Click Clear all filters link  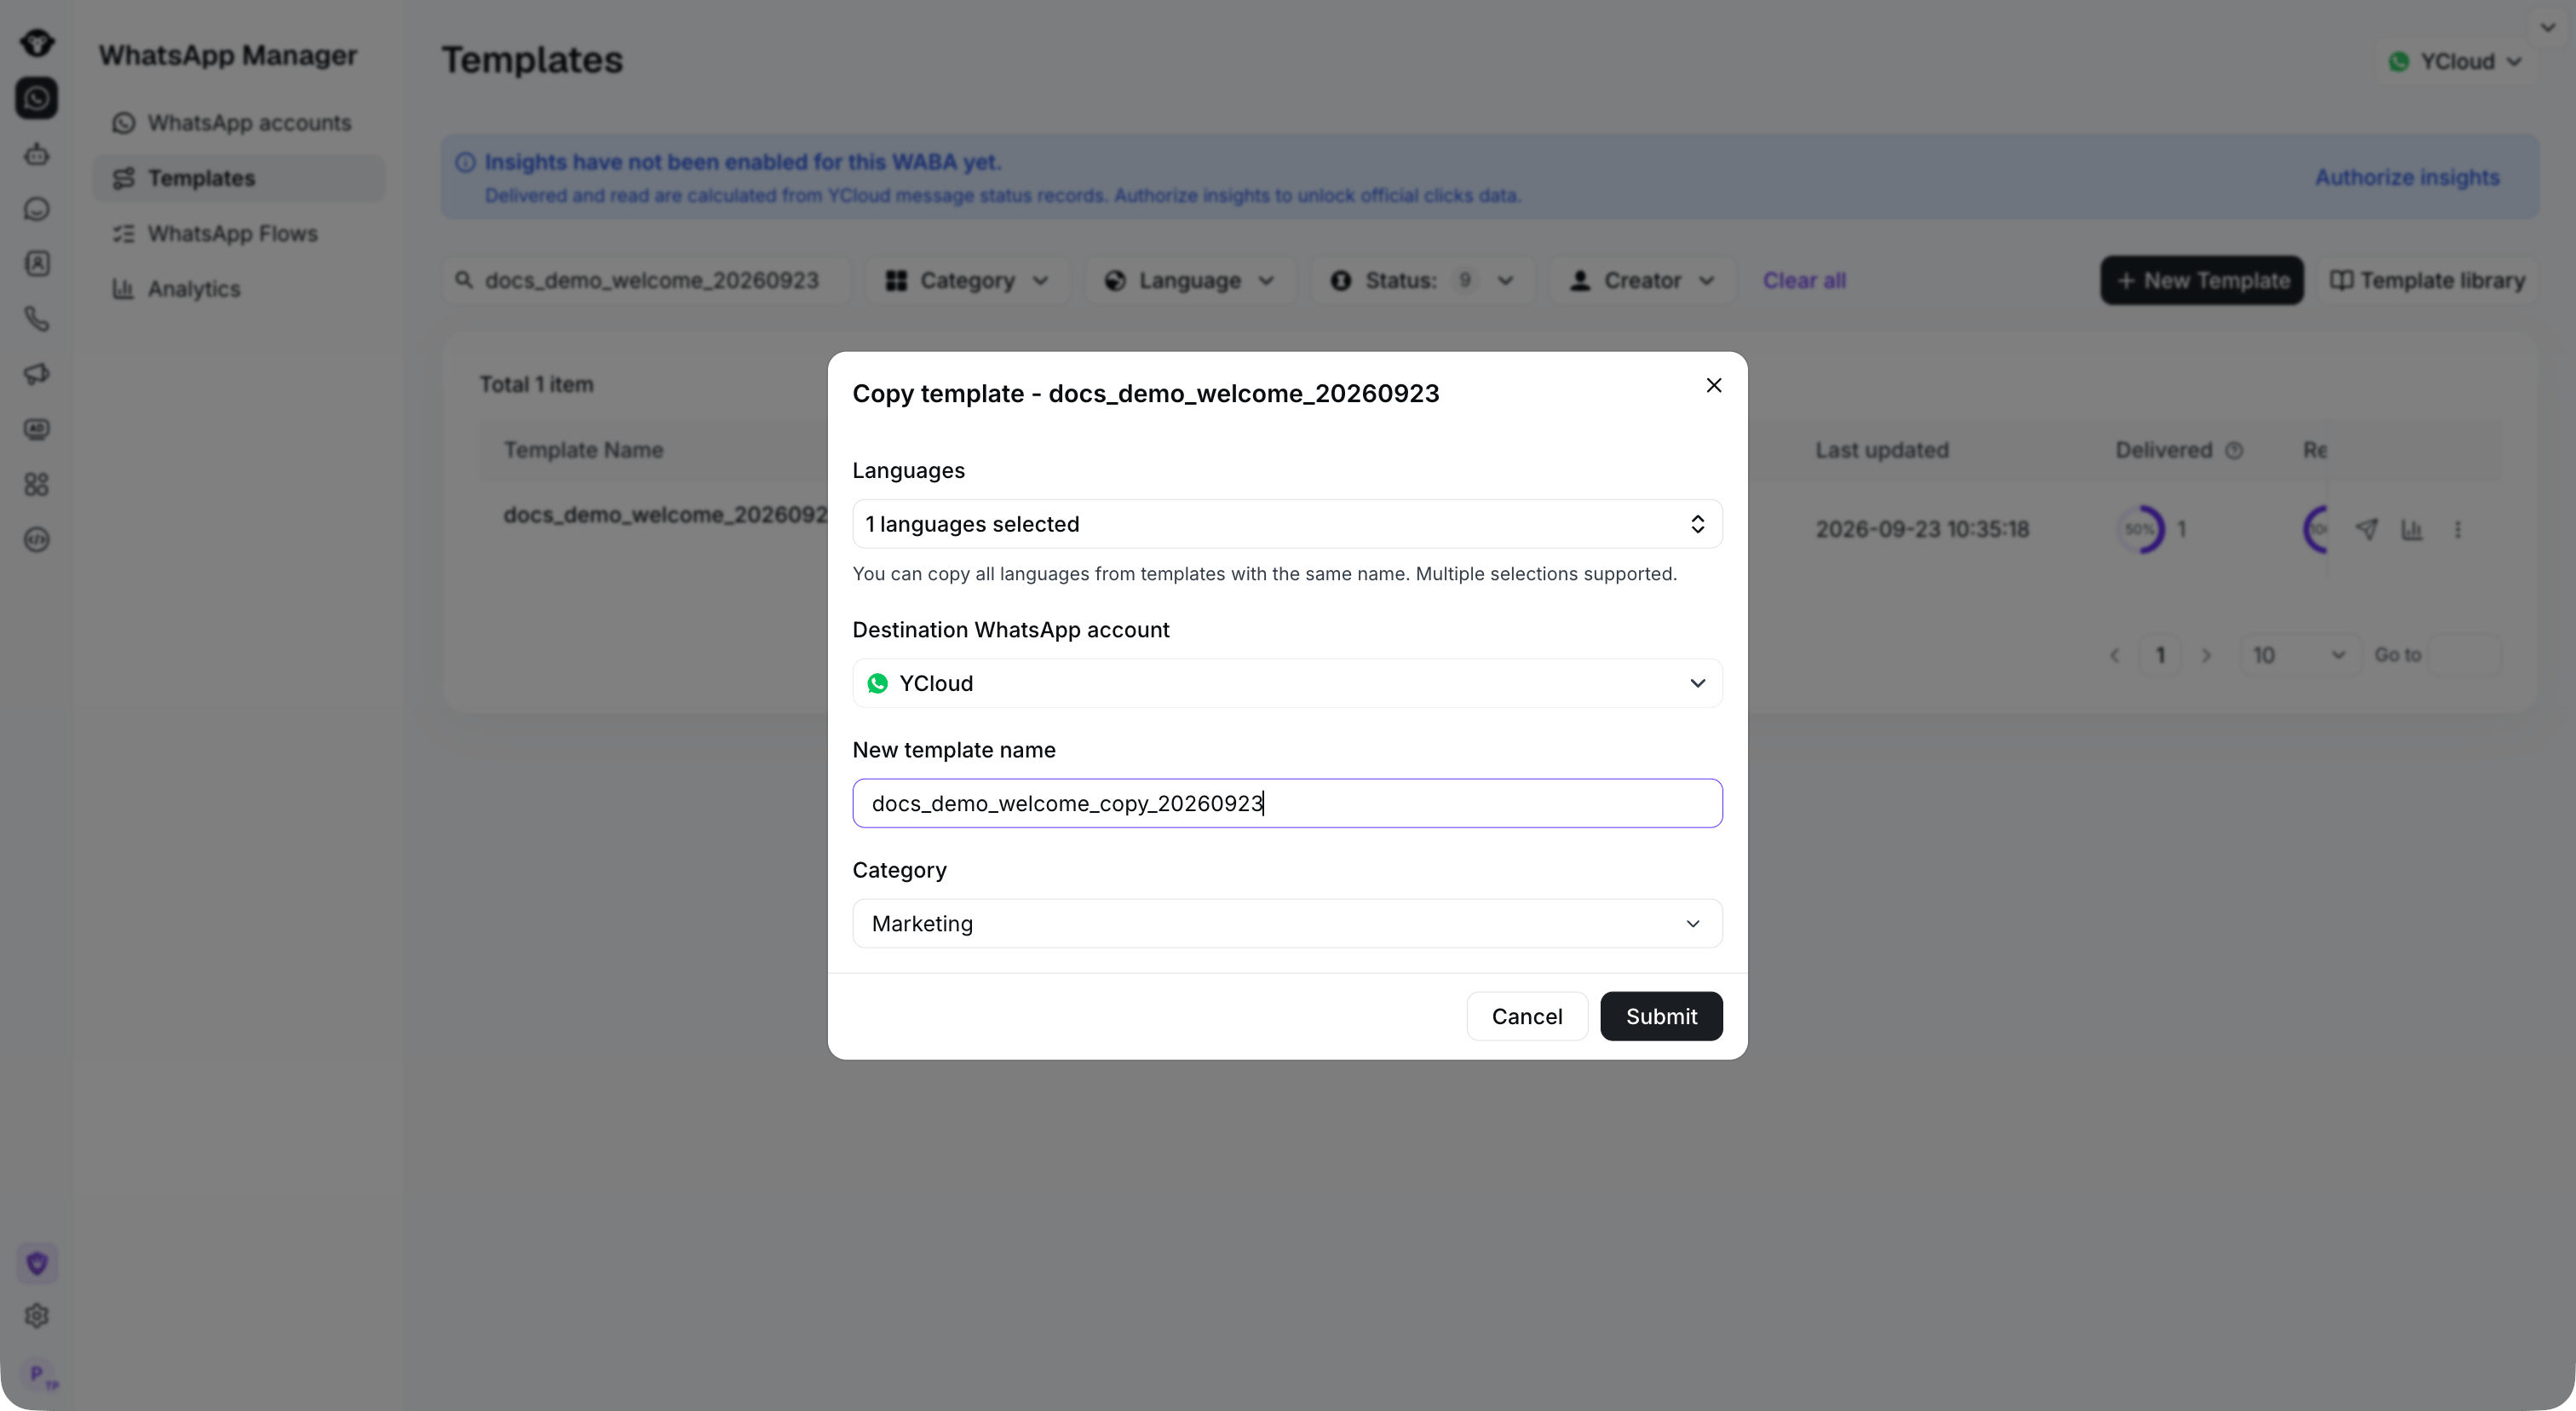tap(1804, 281)
